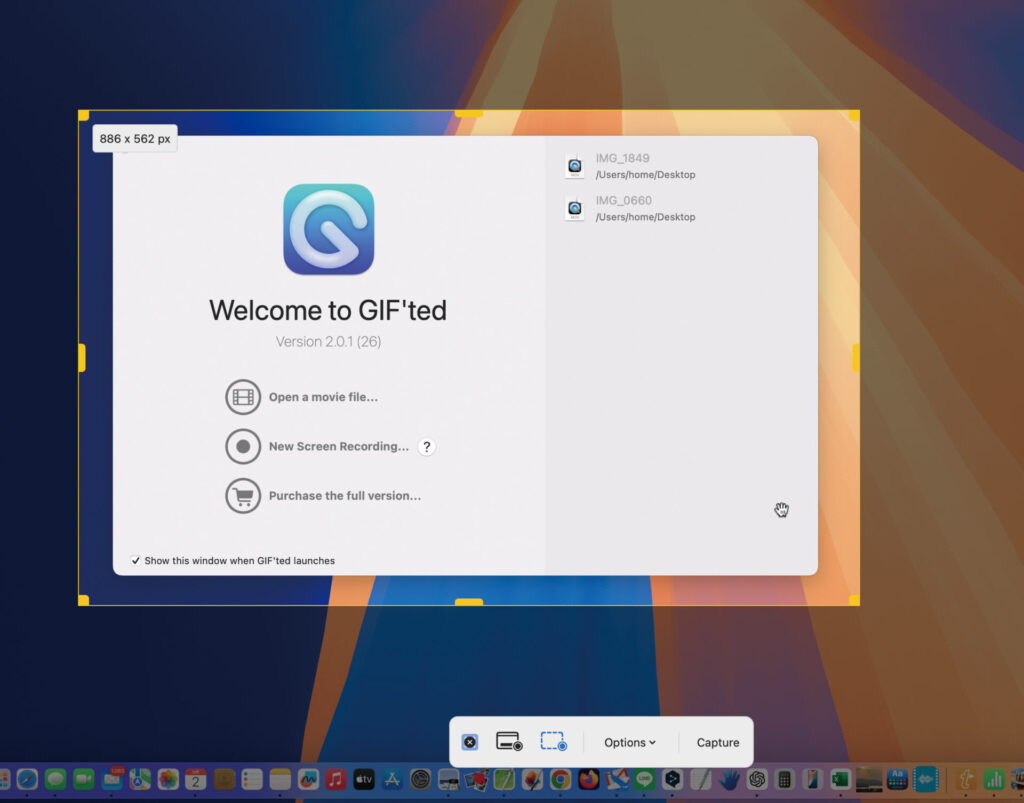Open the screen recording help question mark
Viewport: 1024px width, 803px height.
[426, 447]
